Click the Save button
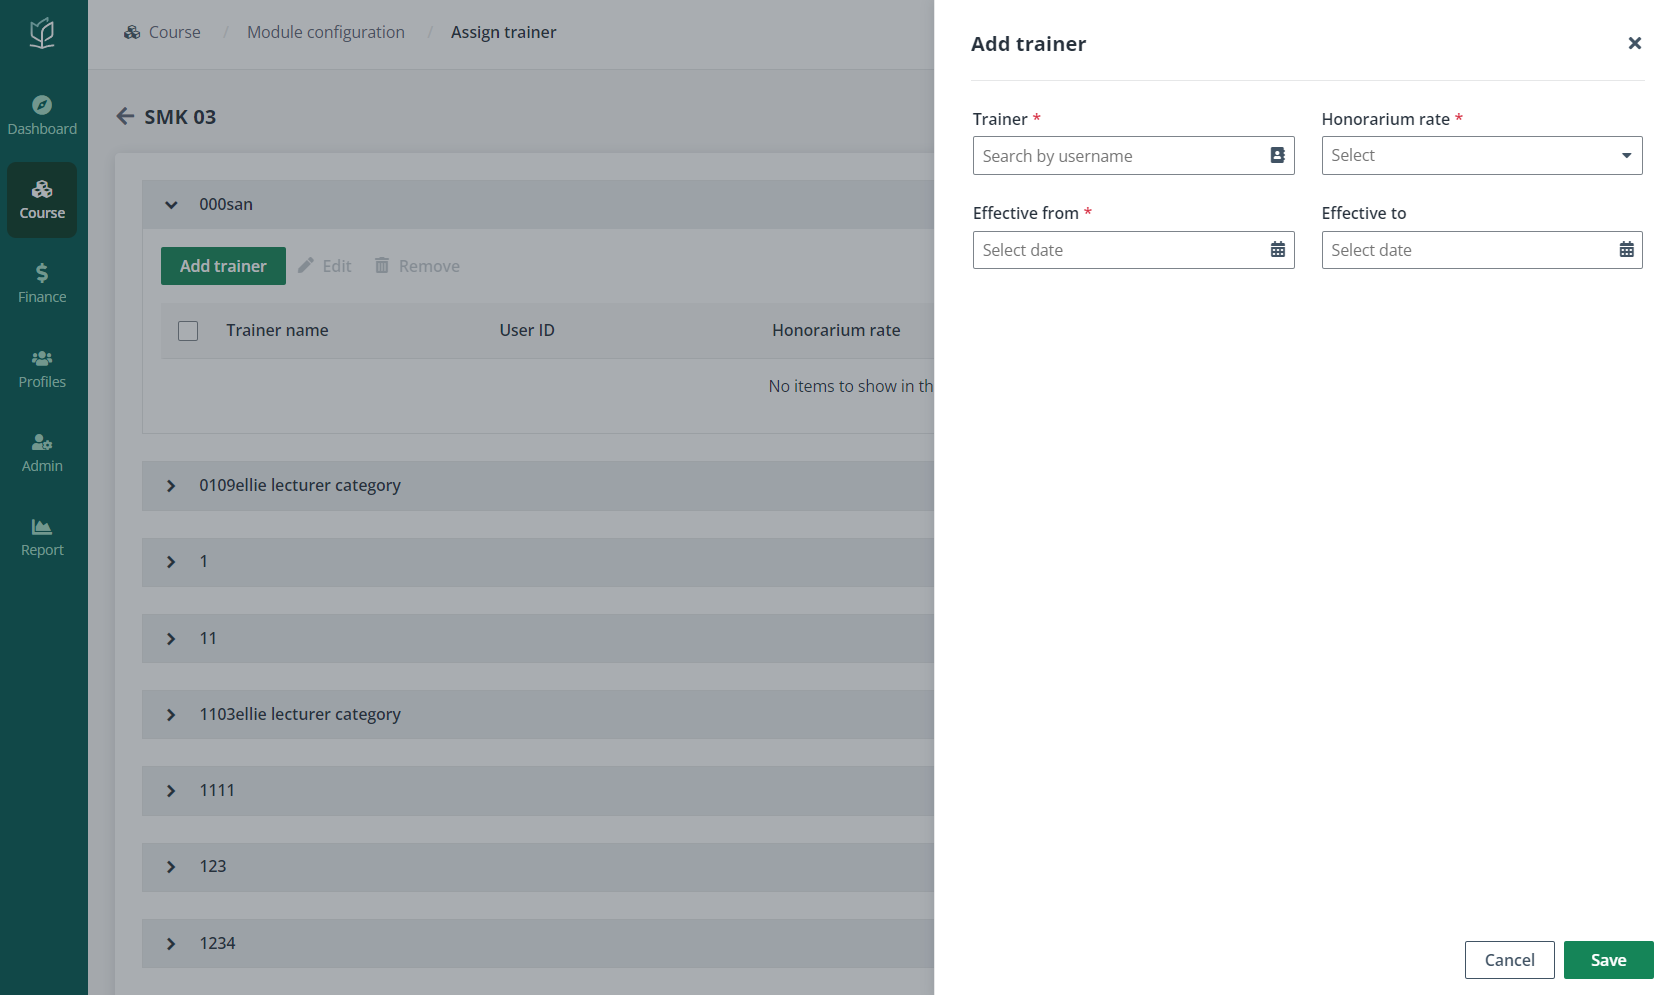Viewport: 1677px width, 995px height. (1608, 960)
